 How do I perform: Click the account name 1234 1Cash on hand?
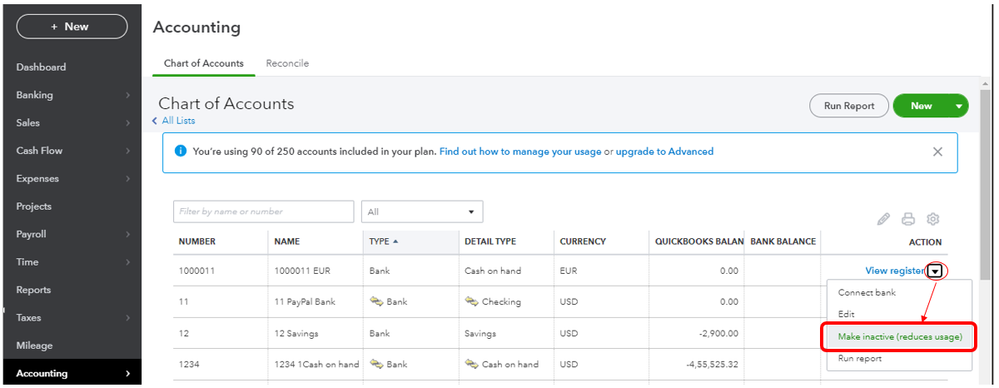(317, 364)
